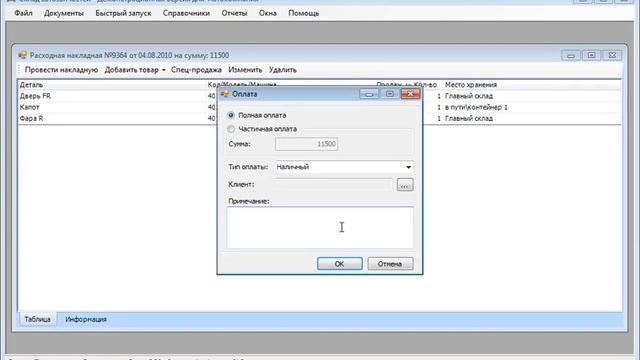Click the ellipsis button beside Клиент

point(405,185)
